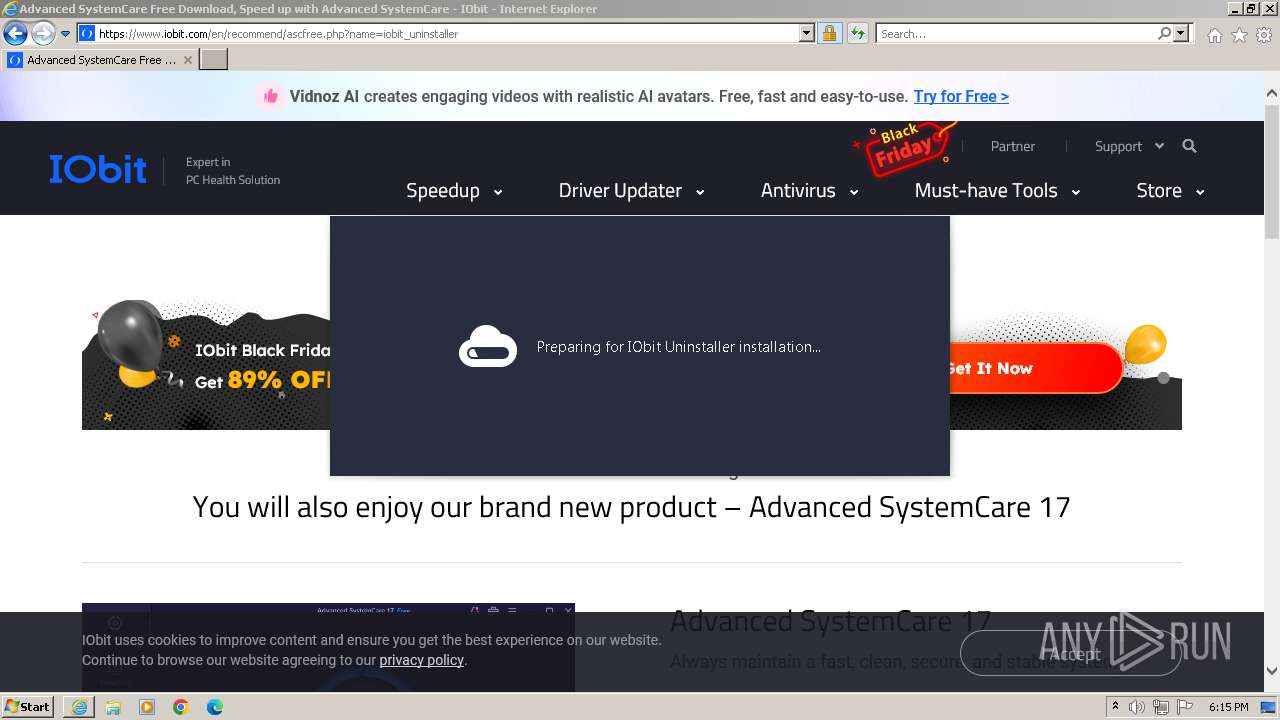Image resolution: width=1280 pixels, height=720 pixels.
Task: Go back with the browser back arrow
Action: click(15, 34)
